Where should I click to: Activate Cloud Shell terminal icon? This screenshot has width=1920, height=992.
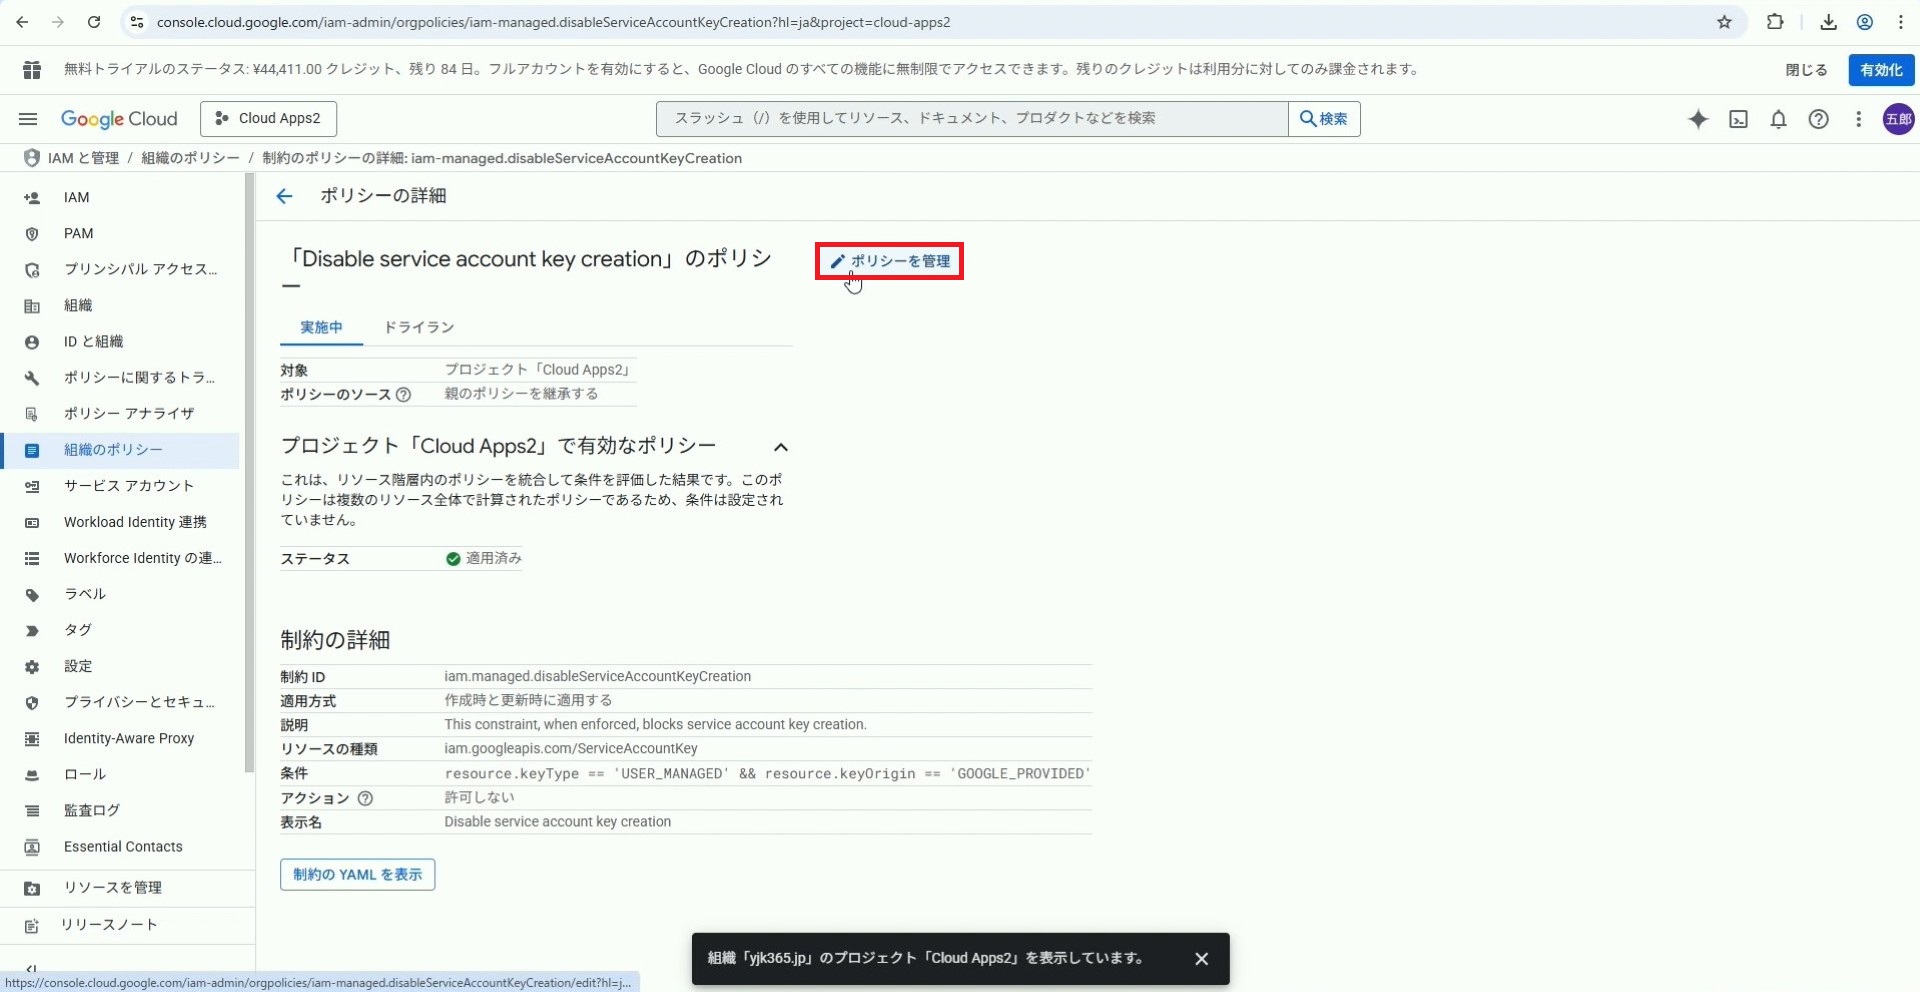[x=1739, y=119]
